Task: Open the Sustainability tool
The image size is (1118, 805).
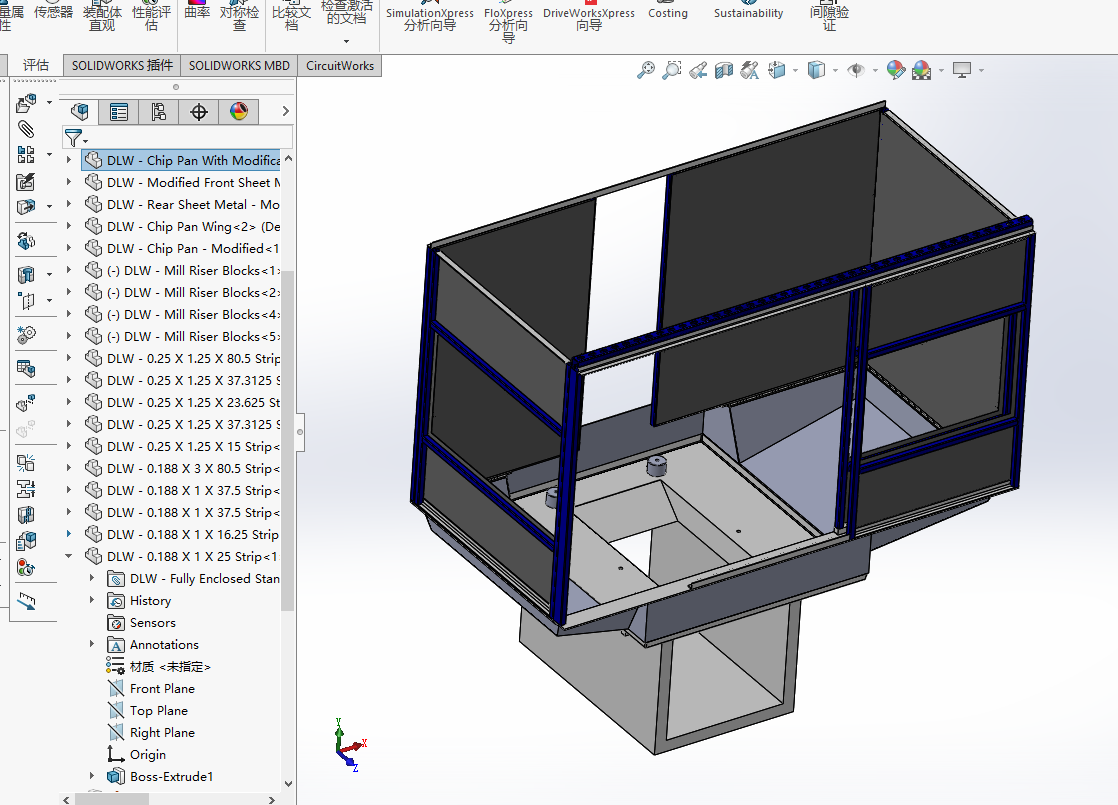Action: (x=748, y=13)
